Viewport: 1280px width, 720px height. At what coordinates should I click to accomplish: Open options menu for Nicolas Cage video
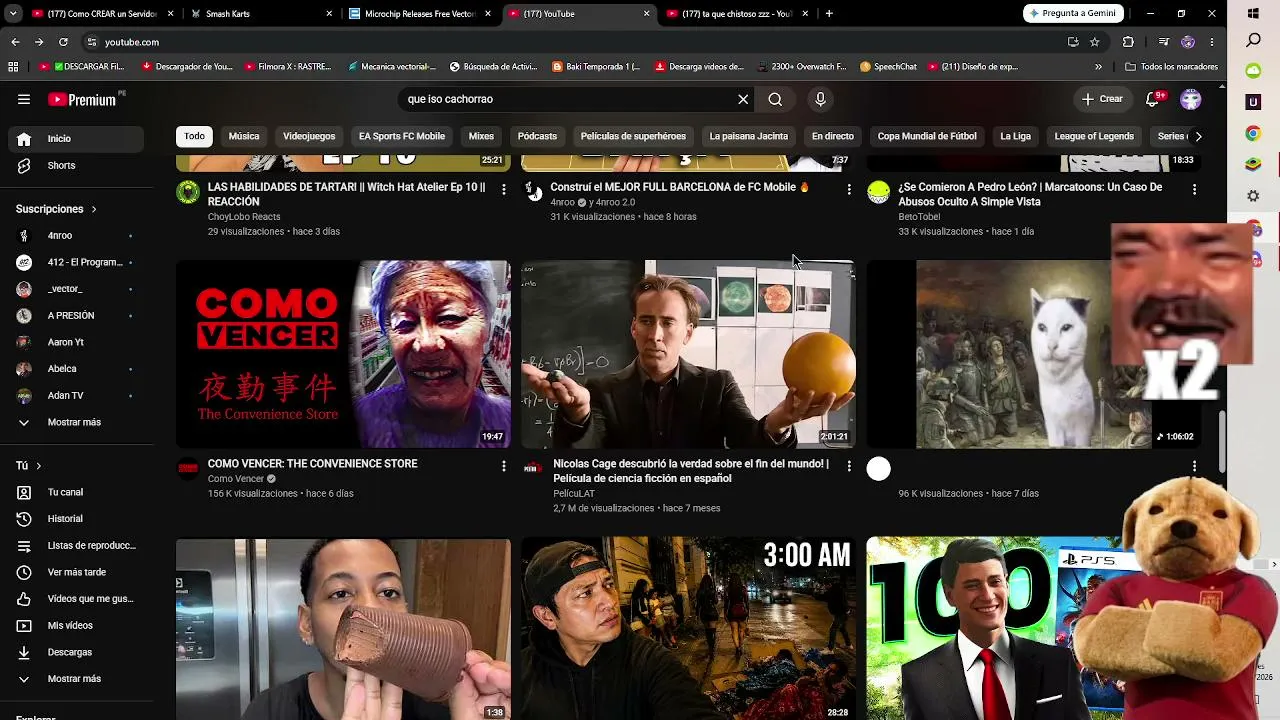coord(849,466)
